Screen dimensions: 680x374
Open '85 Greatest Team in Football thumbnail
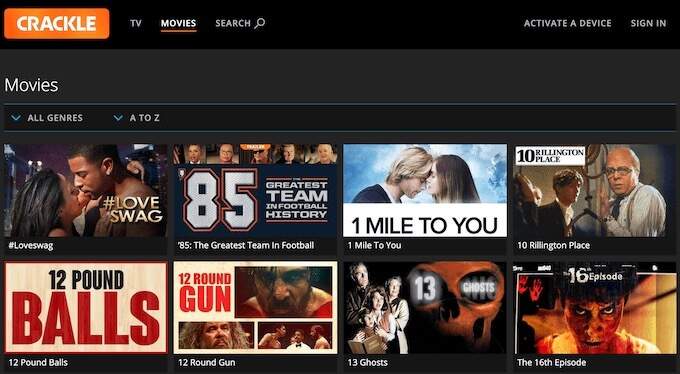pos(255,190)
